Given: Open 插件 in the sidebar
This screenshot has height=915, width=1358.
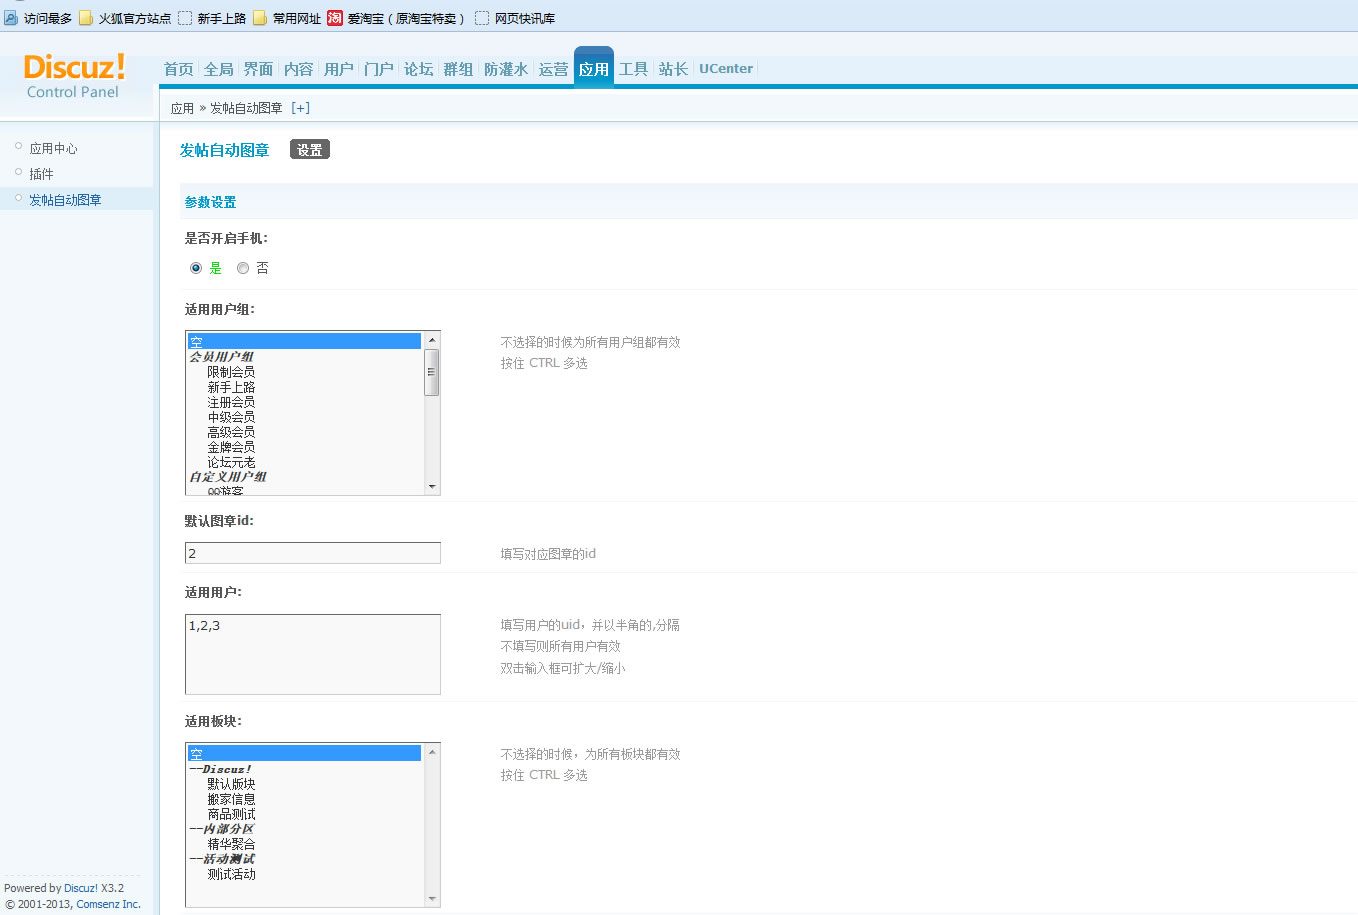Looking at the screenshot, I should click(41, 174).
